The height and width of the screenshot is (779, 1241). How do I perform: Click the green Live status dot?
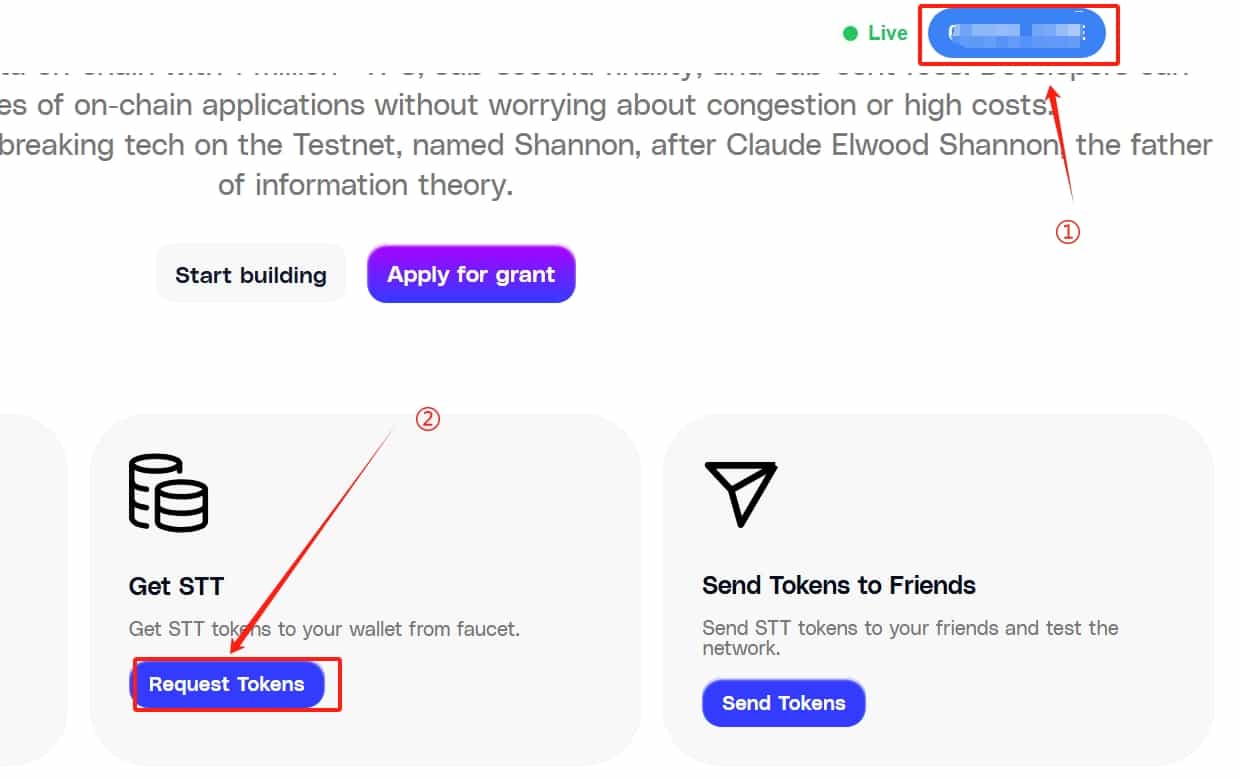click(850, 33)
